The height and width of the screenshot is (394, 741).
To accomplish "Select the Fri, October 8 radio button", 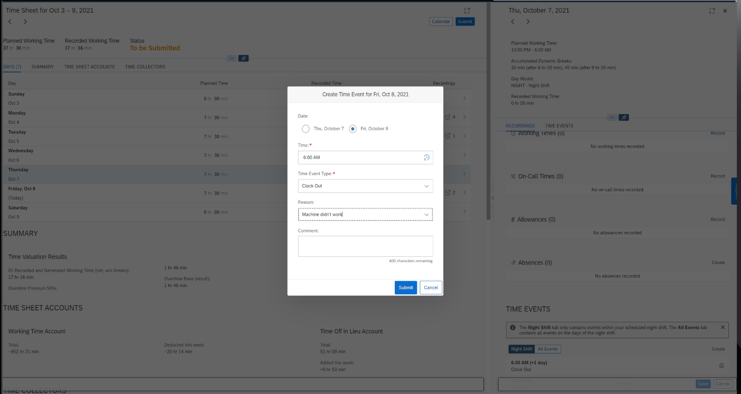I will click(353, 129).
